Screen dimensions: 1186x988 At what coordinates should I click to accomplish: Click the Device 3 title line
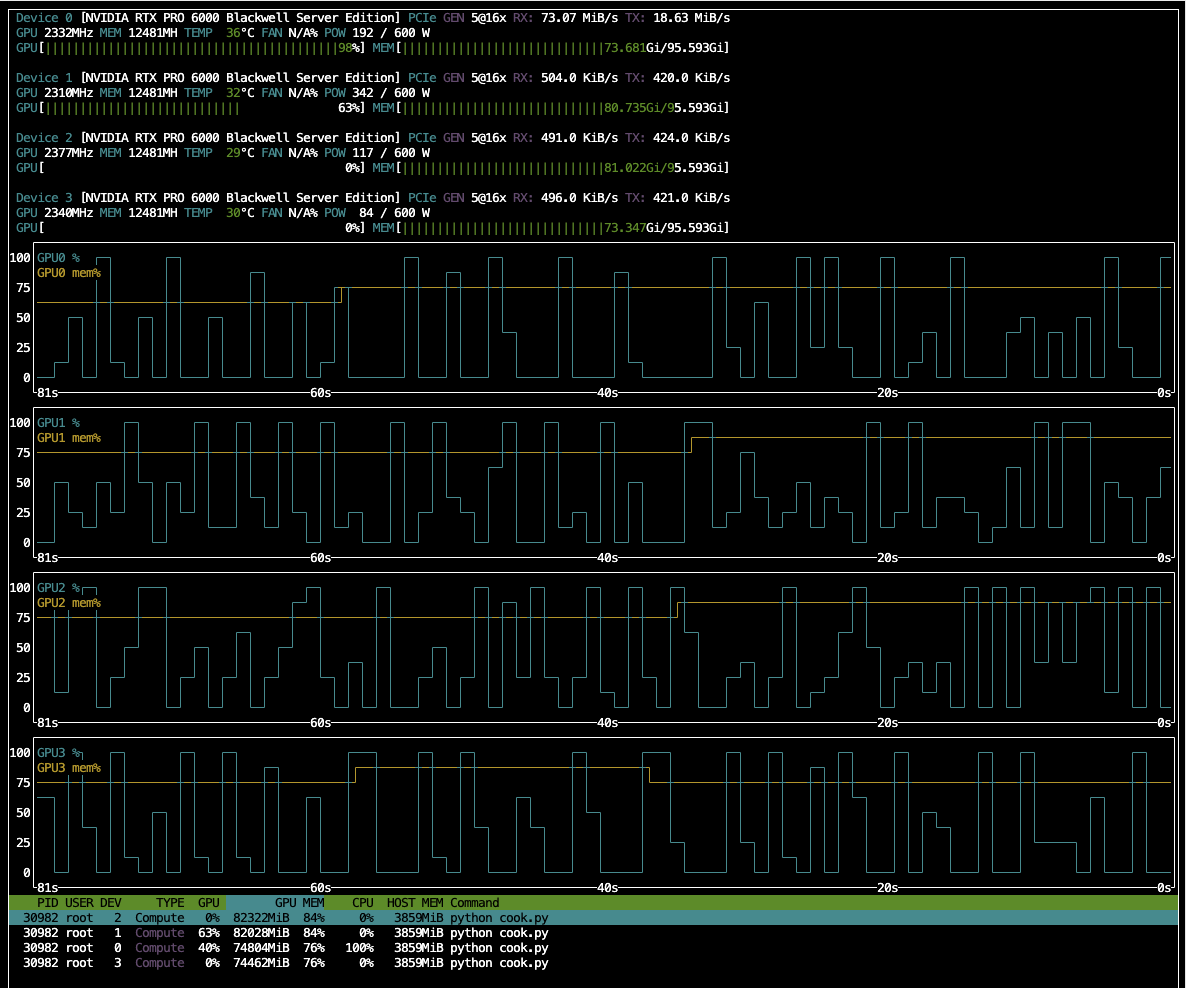tap(373, 197)
